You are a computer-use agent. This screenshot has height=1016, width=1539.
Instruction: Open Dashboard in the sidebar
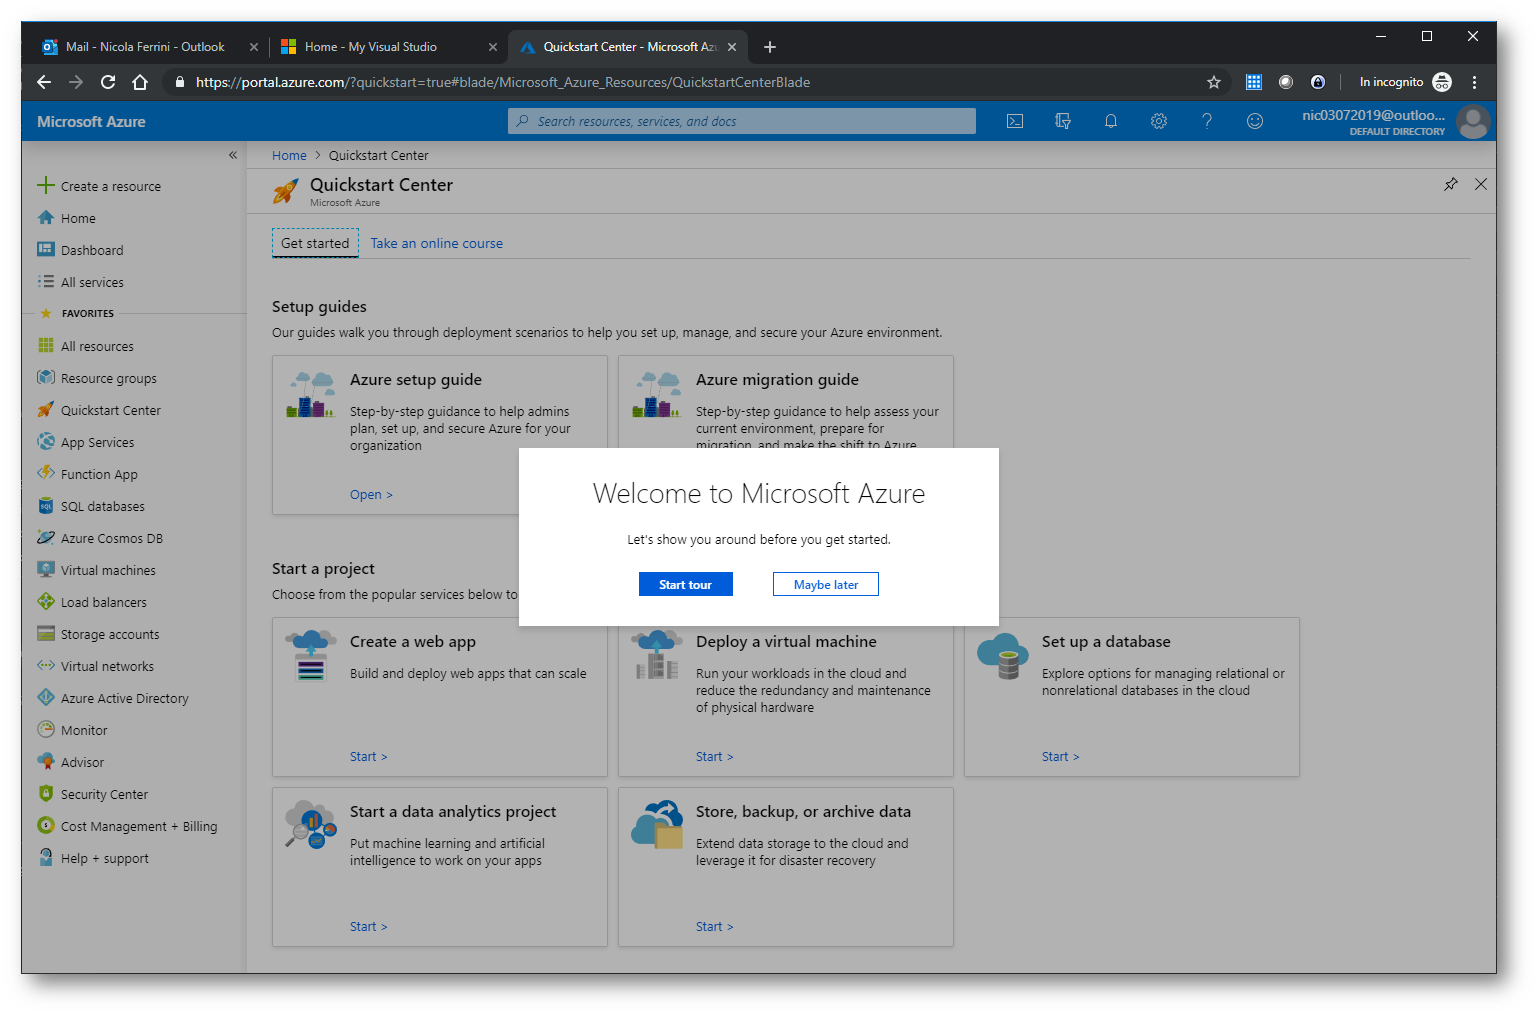click(92, 250)
